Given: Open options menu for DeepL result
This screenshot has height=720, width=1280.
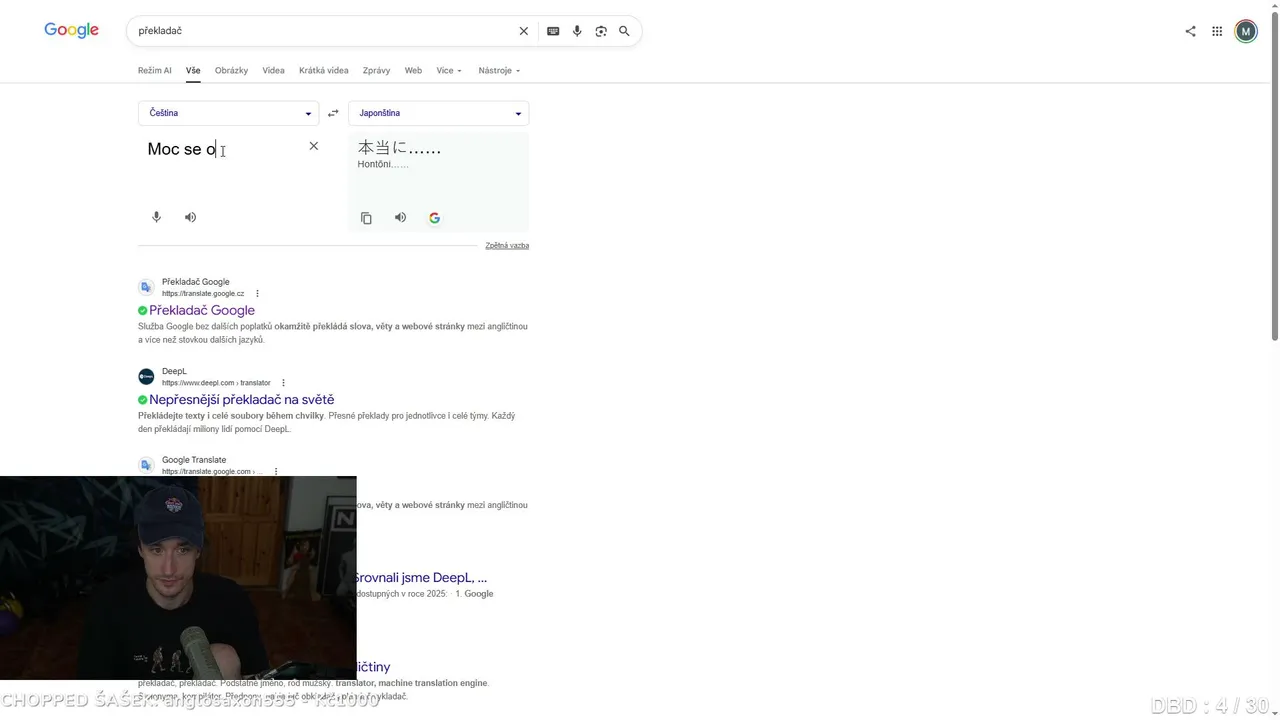Looking at the screenshot, I should click(283, 383).
